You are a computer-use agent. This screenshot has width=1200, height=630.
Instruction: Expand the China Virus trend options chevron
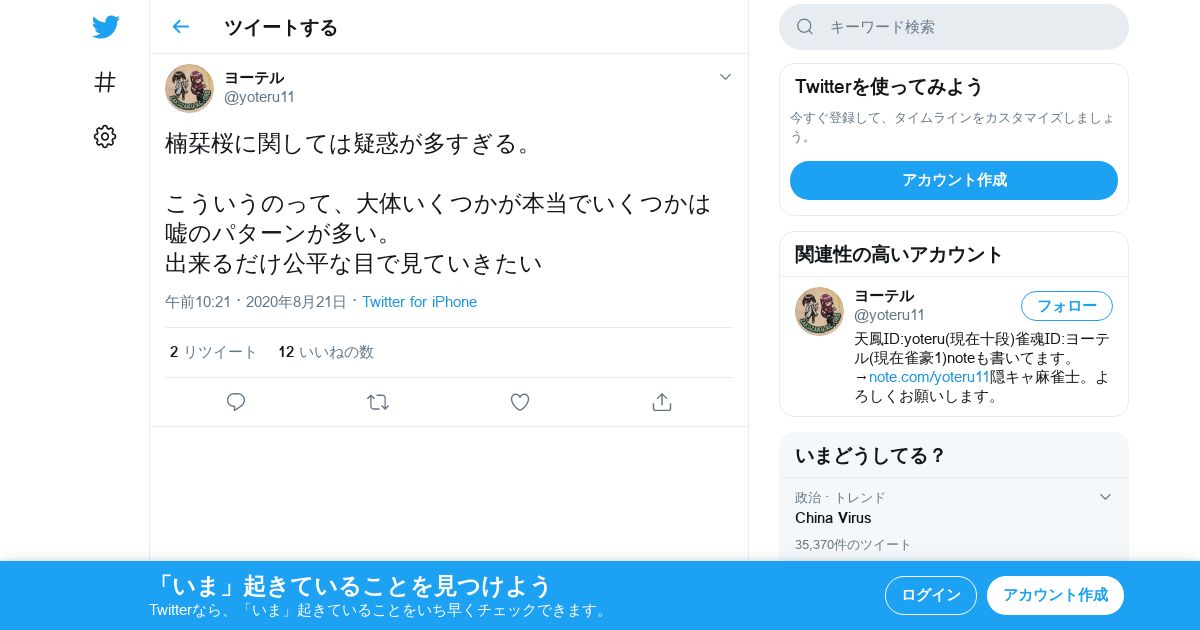pyautogui.click(x=1105, y=497)
